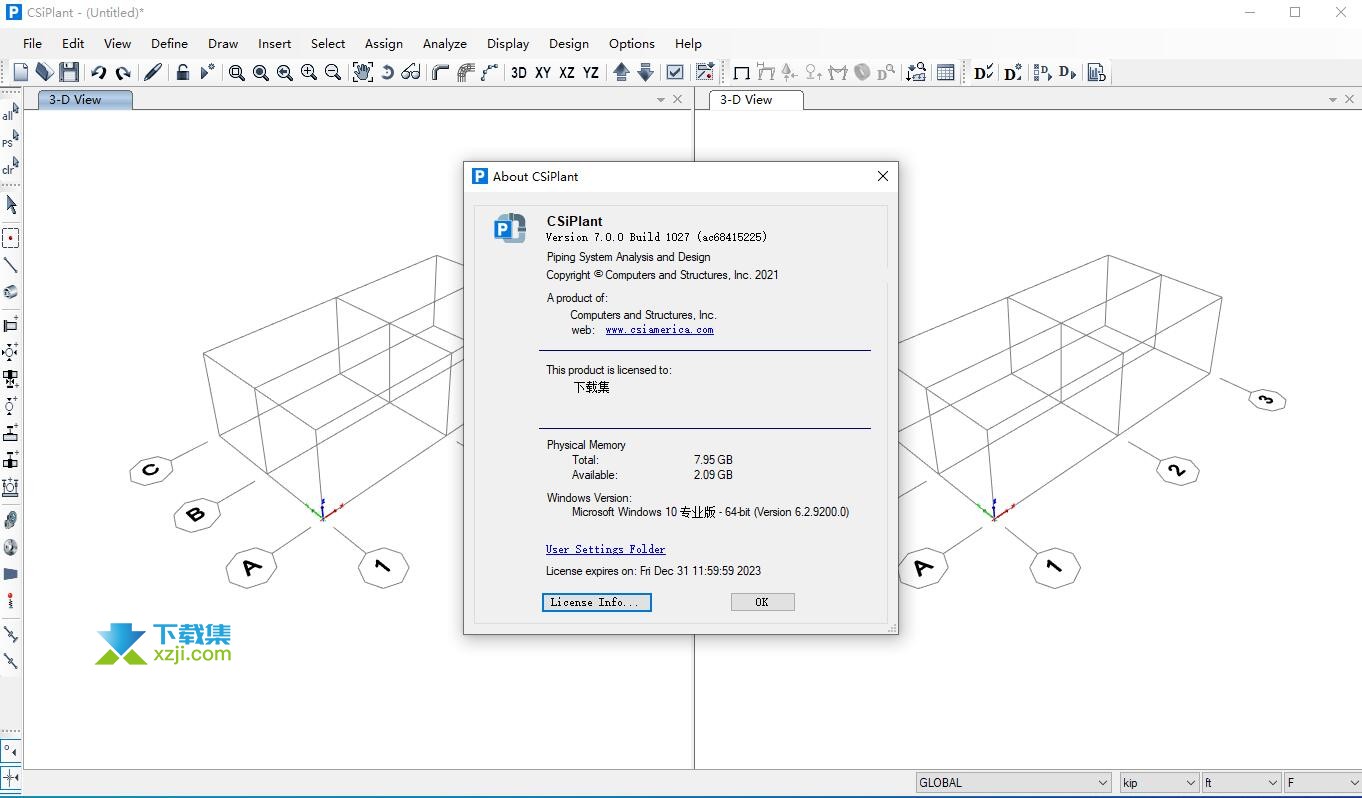The width and height of the screenshot is (1362, 798).
Task: Zoom in one step with the plus magnifier
Action: click(x=309, y=72)
